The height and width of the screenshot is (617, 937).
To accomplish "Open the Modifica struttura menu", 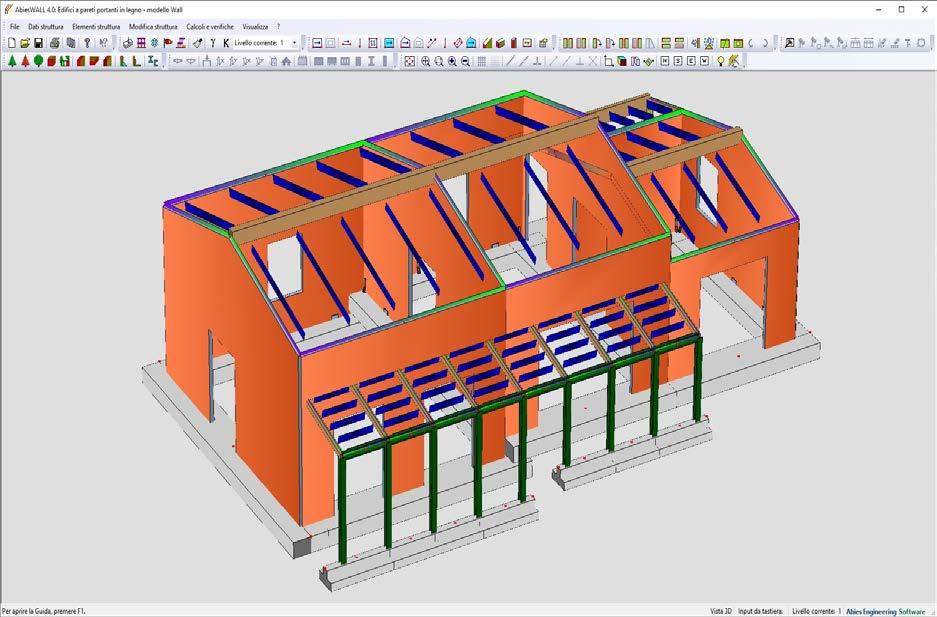I will coord(153,27).
